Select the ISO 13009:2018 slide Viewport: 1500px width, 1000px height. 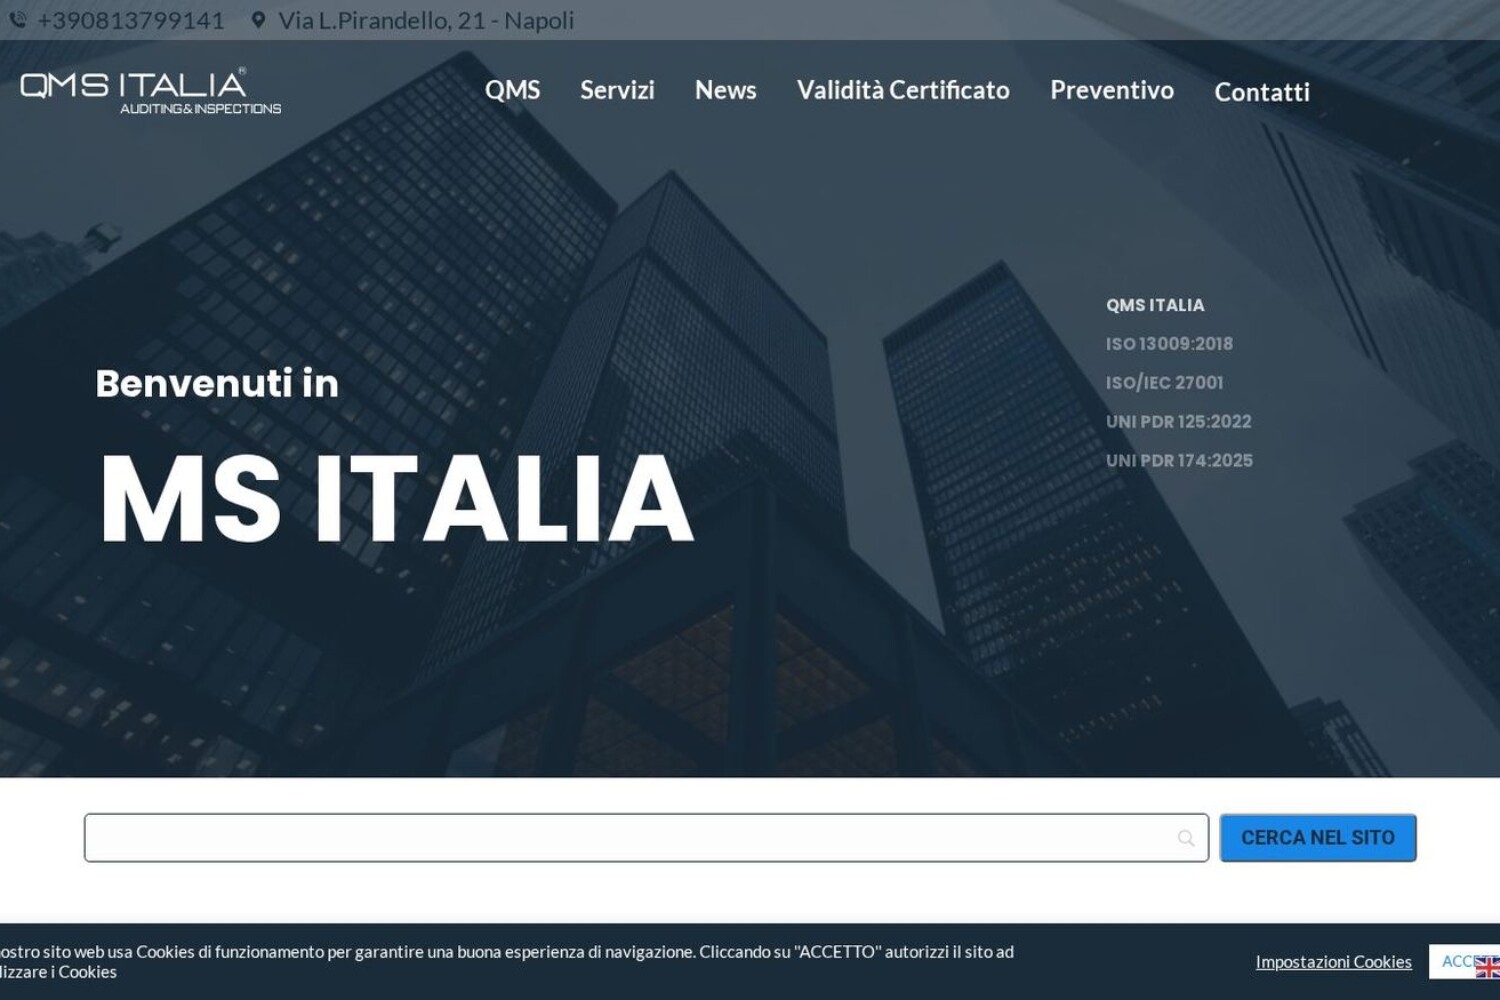coord(1169,344)
